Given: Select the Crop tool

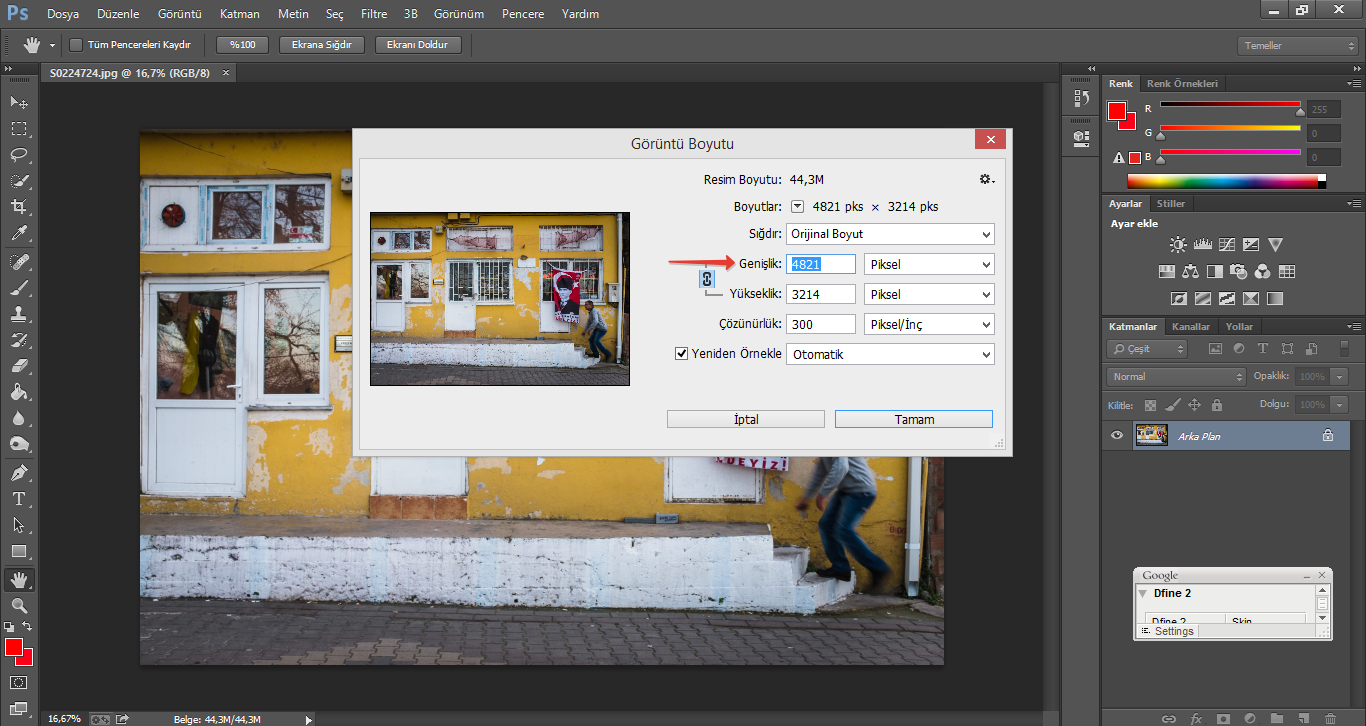Looking at the screenshot, I should click(19, 207).
